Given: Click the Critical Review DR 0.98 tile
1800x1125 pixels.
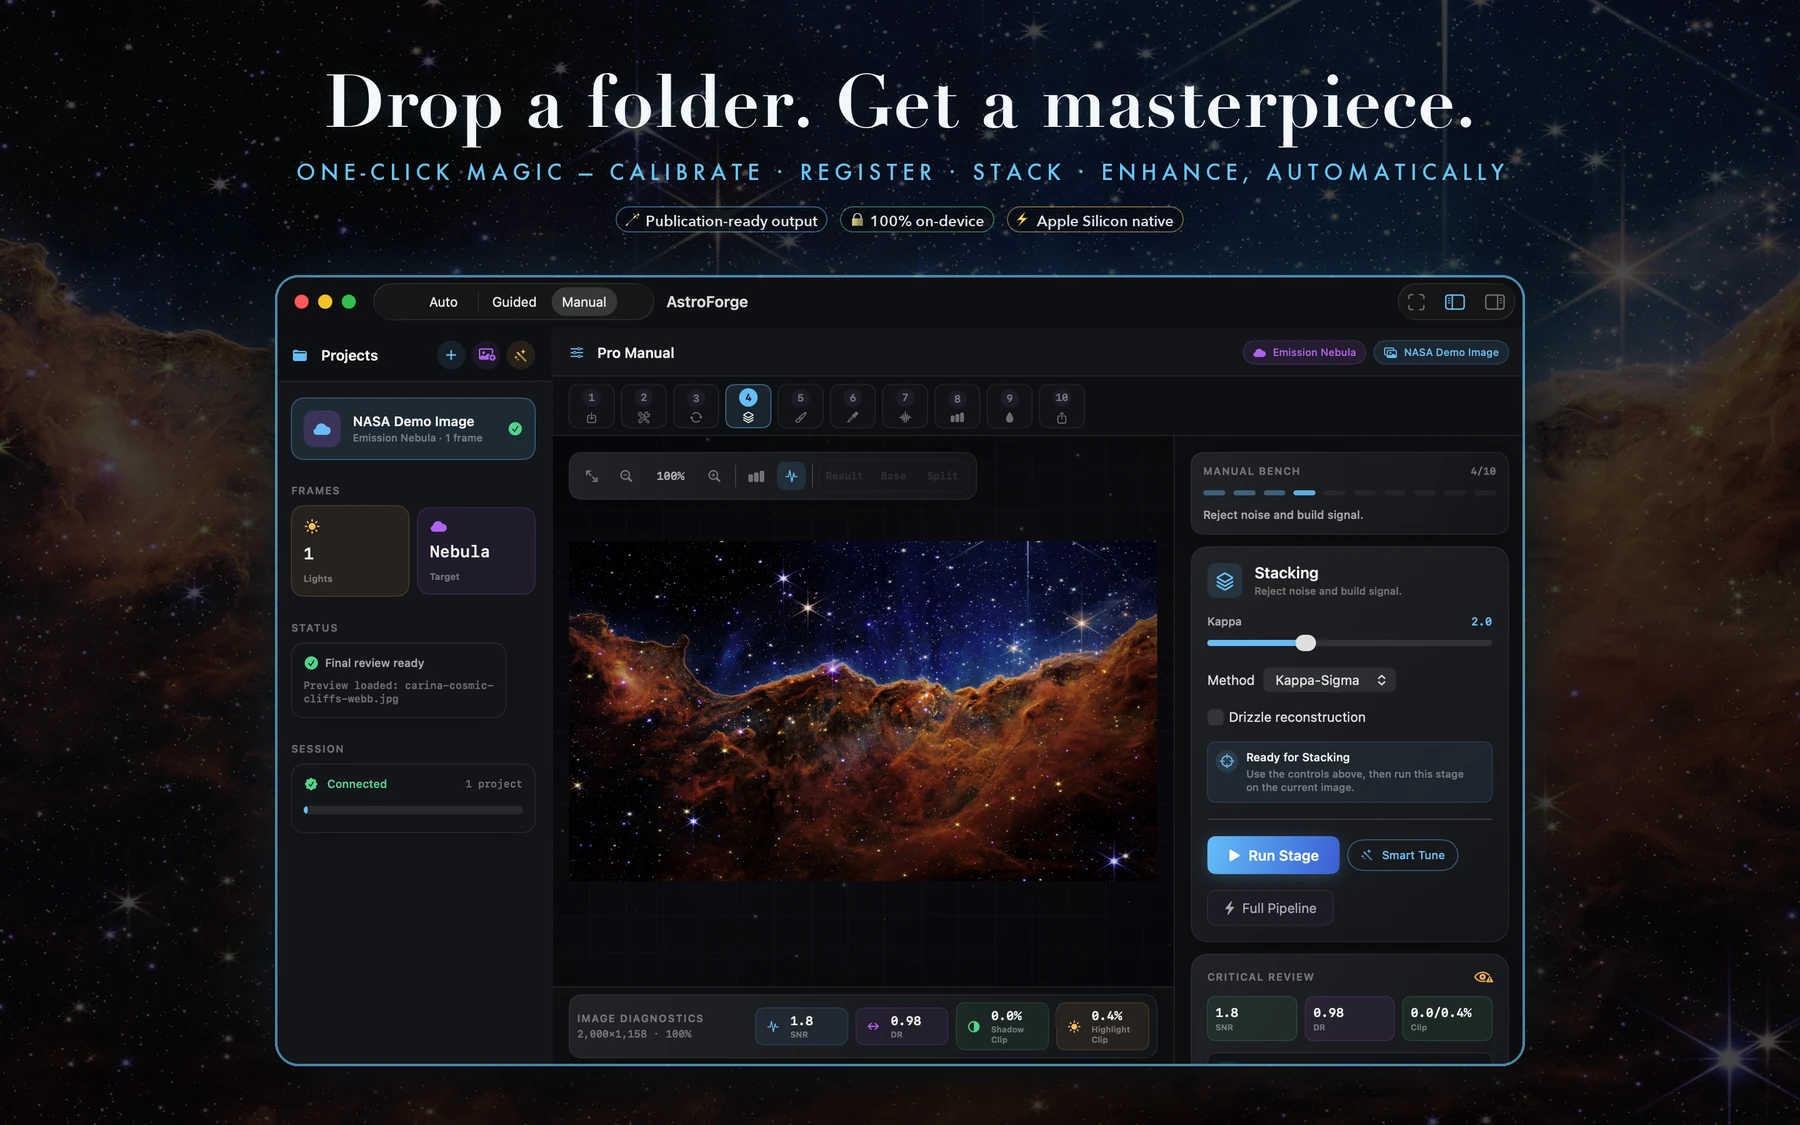Looking at the screenshot, I should (1349, 1019).
